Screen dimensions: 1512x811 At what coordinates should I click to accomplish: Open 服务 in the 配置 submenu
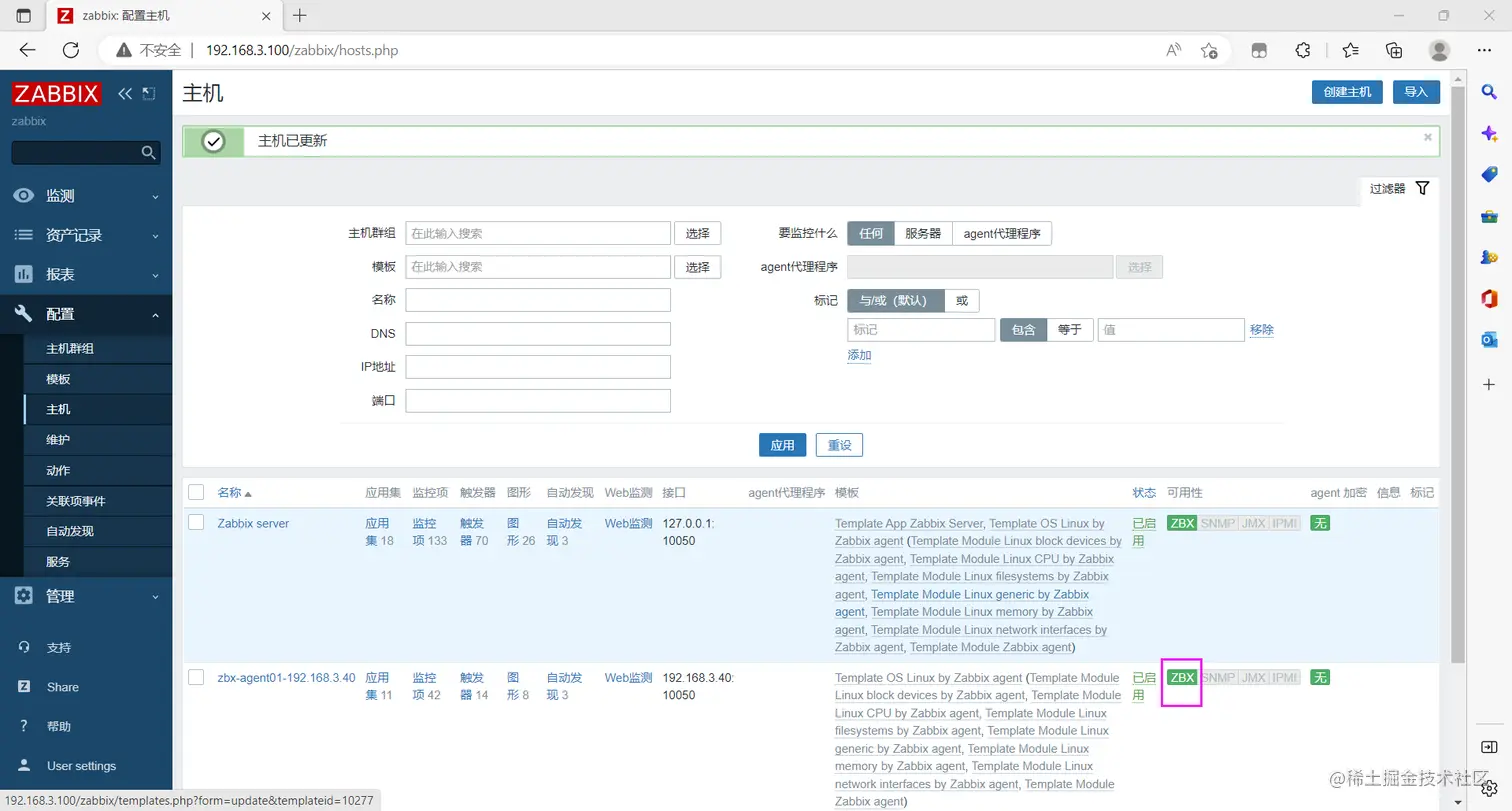point(98,562)
